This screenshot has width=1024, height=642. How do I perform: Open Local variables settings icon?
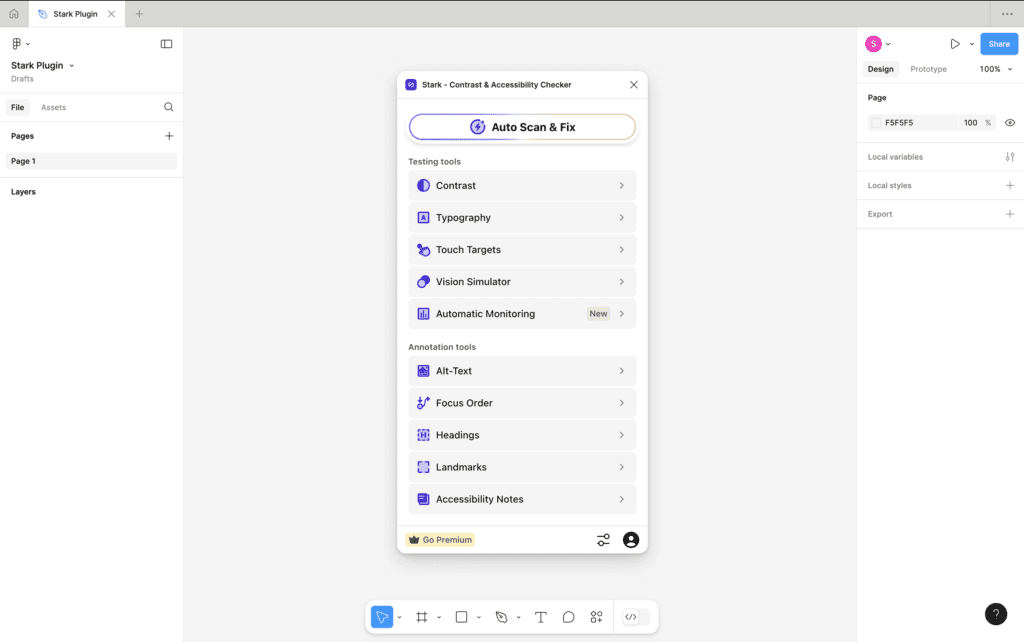point(1010,157)
